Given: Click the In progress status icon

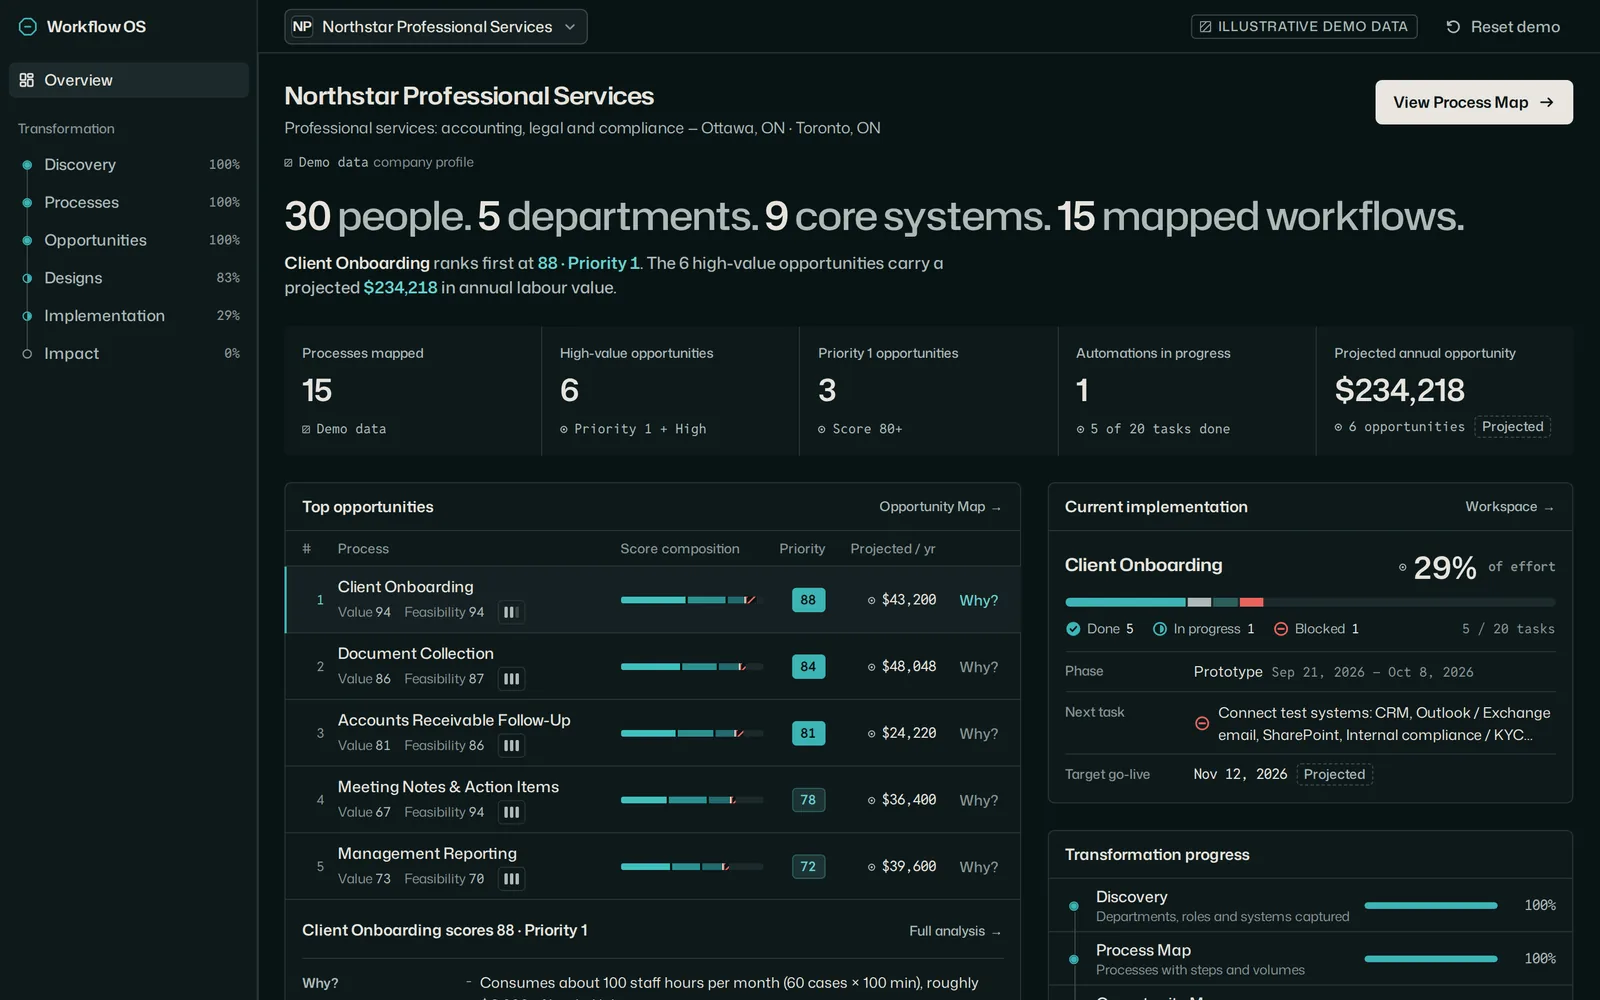Looking at the screenshot, I should point(1160,629).
